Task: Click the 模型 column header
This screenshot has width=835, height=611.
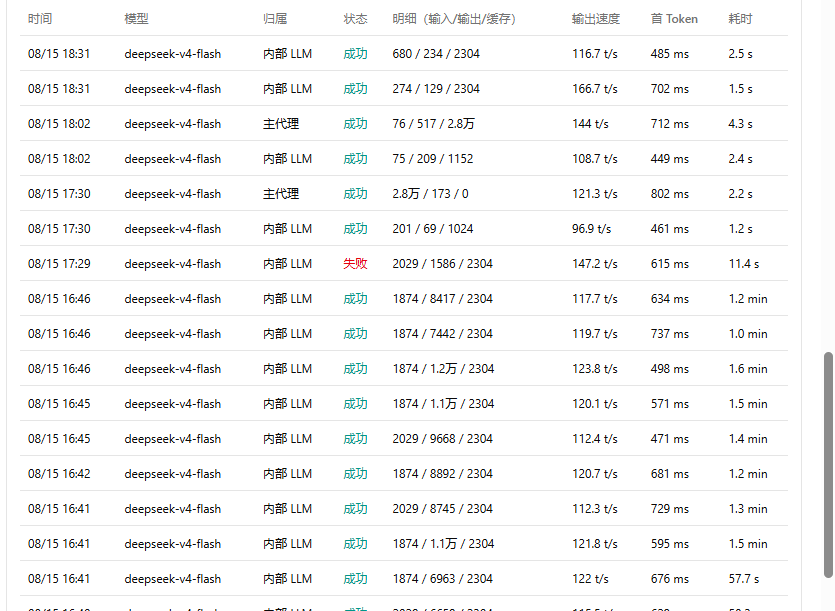Action: click(136, 19)
